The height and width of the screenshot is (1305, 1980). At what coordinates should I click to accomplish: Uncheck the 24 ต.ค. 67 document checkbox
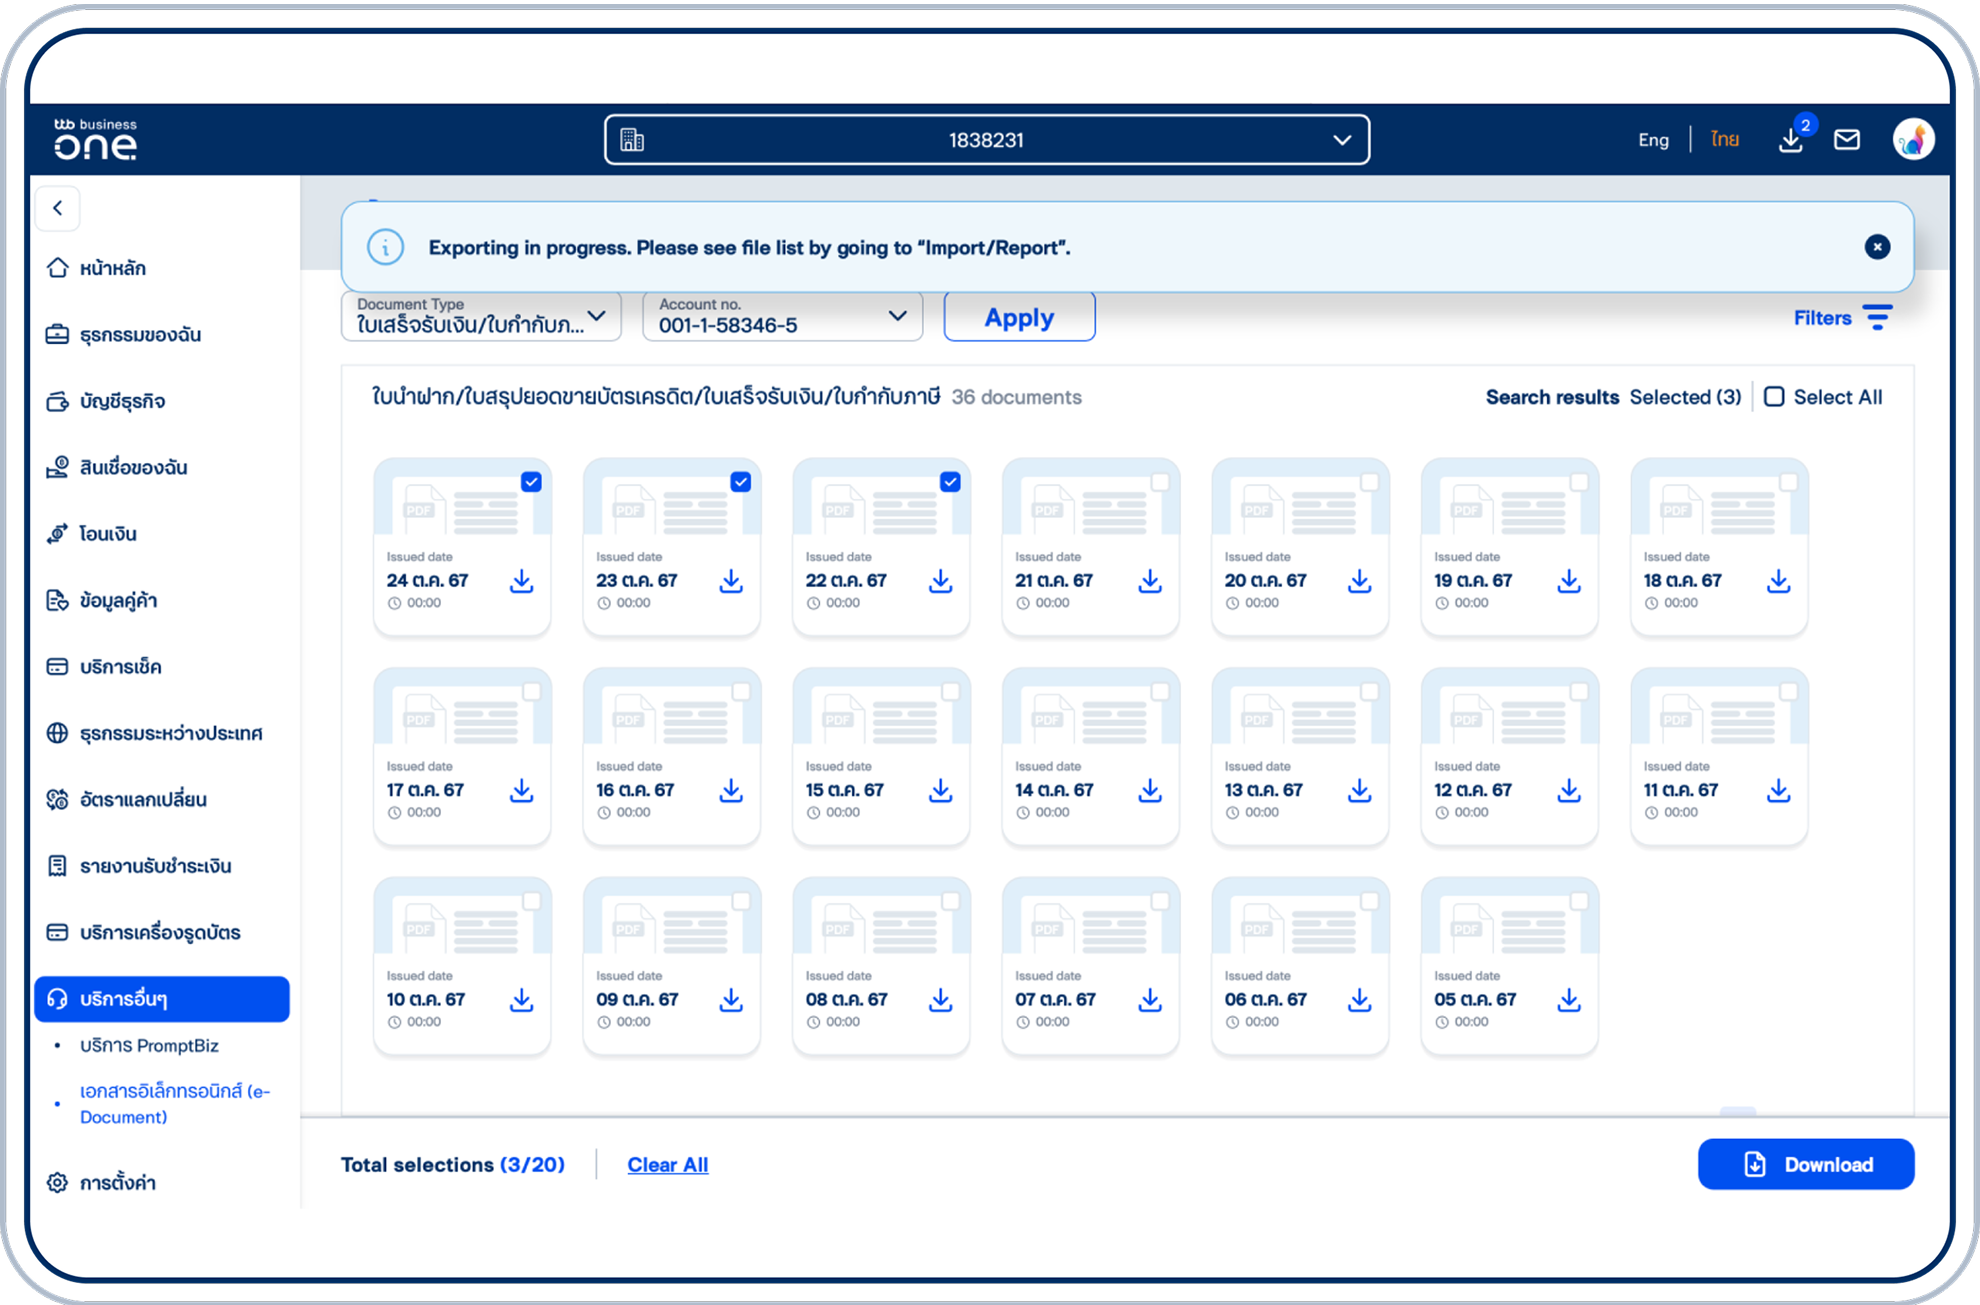[531, 482]
